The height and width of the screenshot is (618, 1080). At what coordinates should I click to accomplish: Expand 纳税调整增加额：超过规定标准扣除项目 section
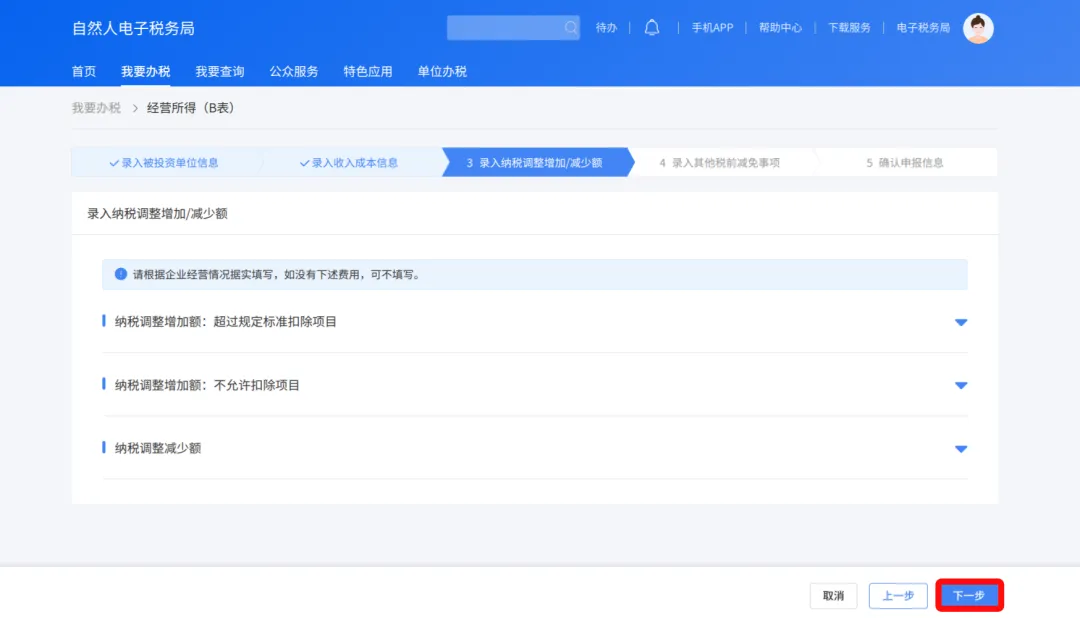960,322
